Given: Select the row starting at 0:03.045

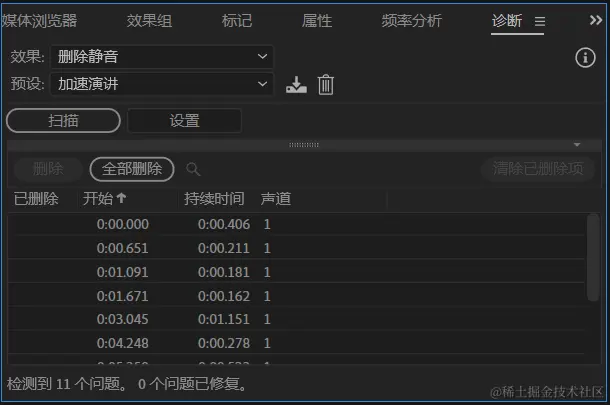Looking at the screenshot, I should pos(296,319).
